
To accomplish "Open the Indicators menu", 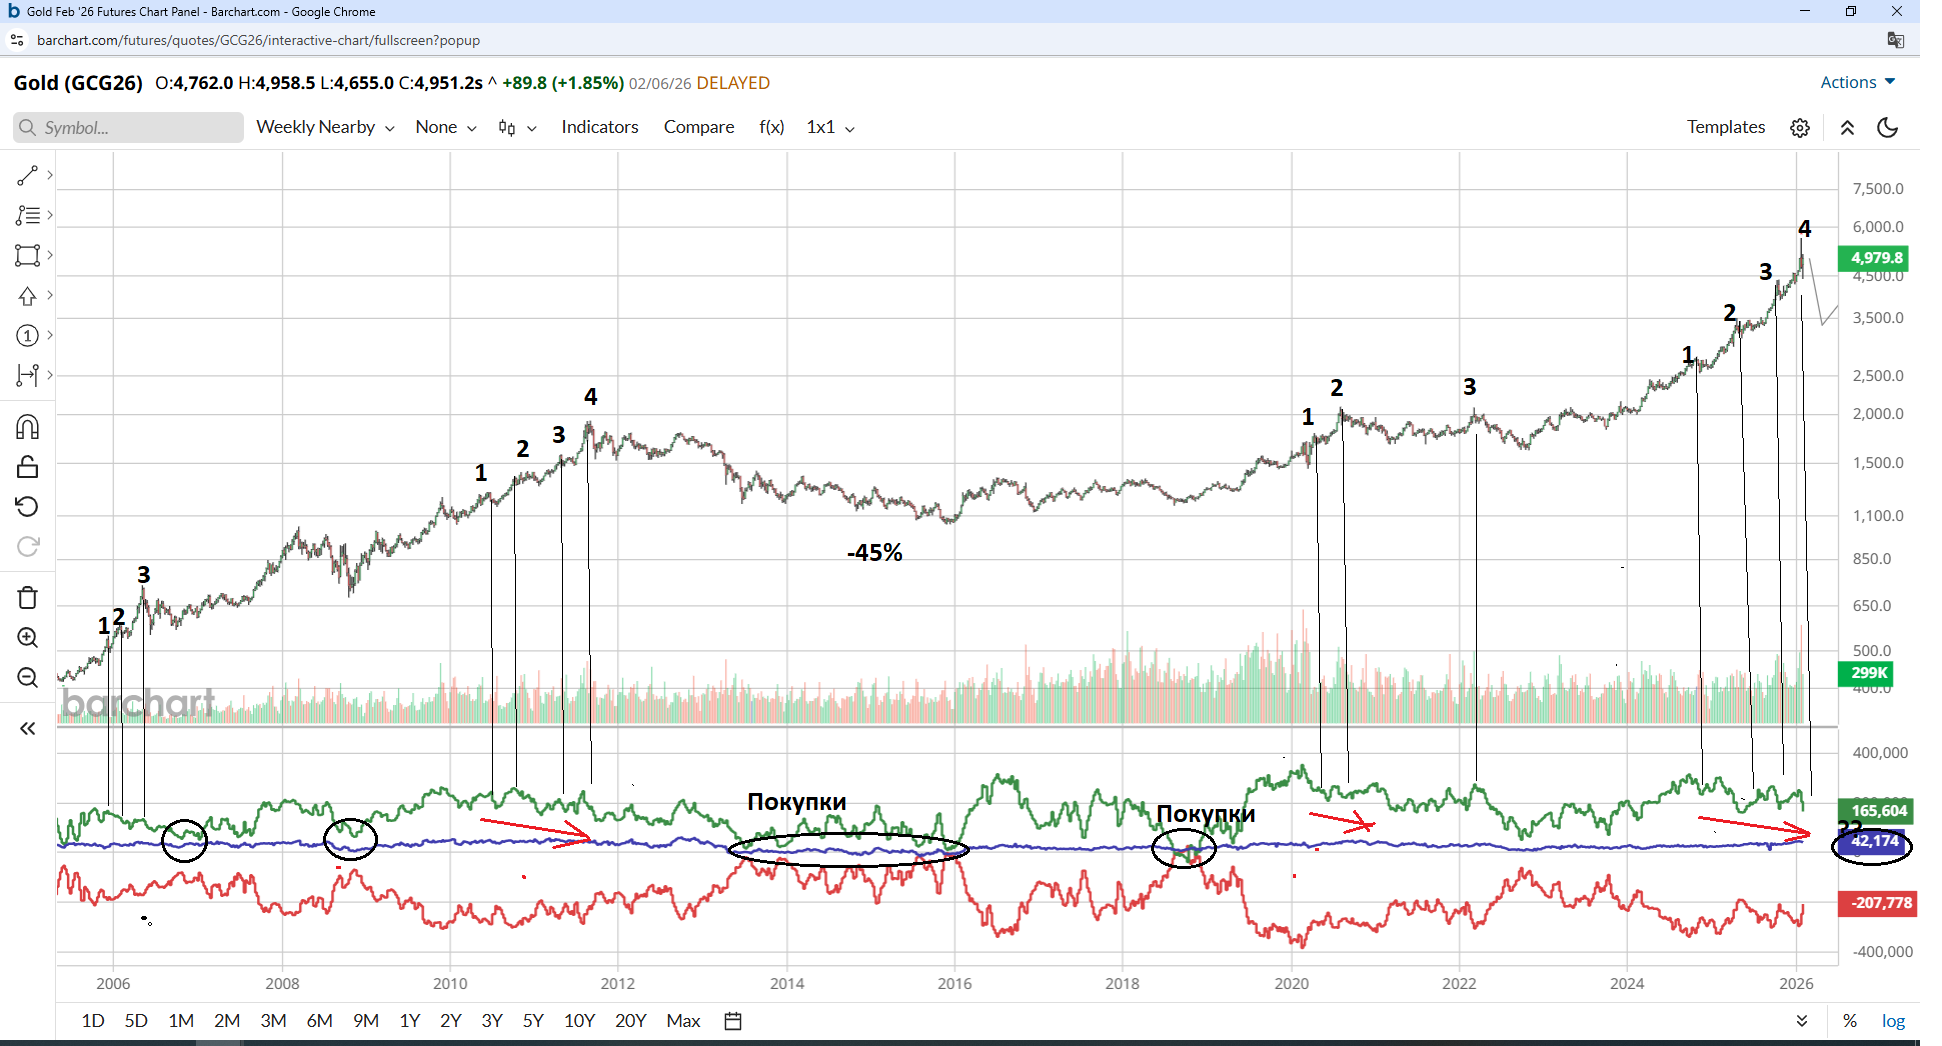I will (x=599, y=128).
